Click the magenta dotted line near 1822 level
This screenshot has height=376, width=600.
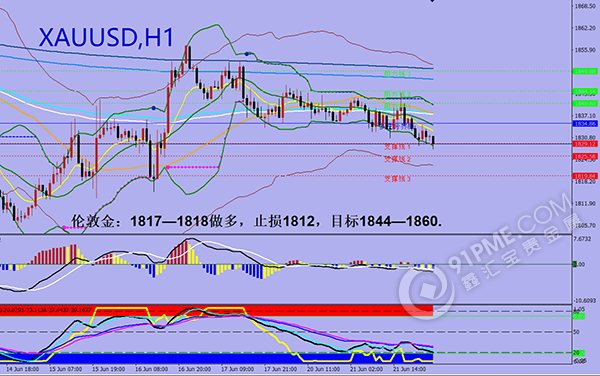(192, 167)
